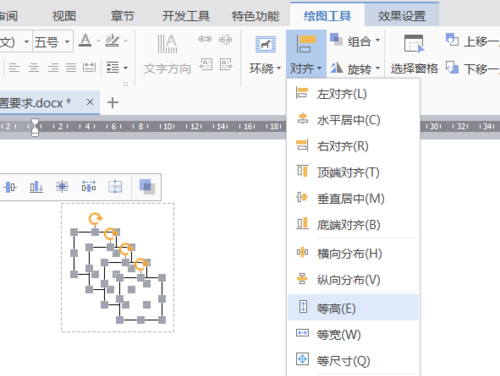This screenshot has height=376, width=500.
Task: Expand the 组合 group dropdown
Action: [378, 40]
